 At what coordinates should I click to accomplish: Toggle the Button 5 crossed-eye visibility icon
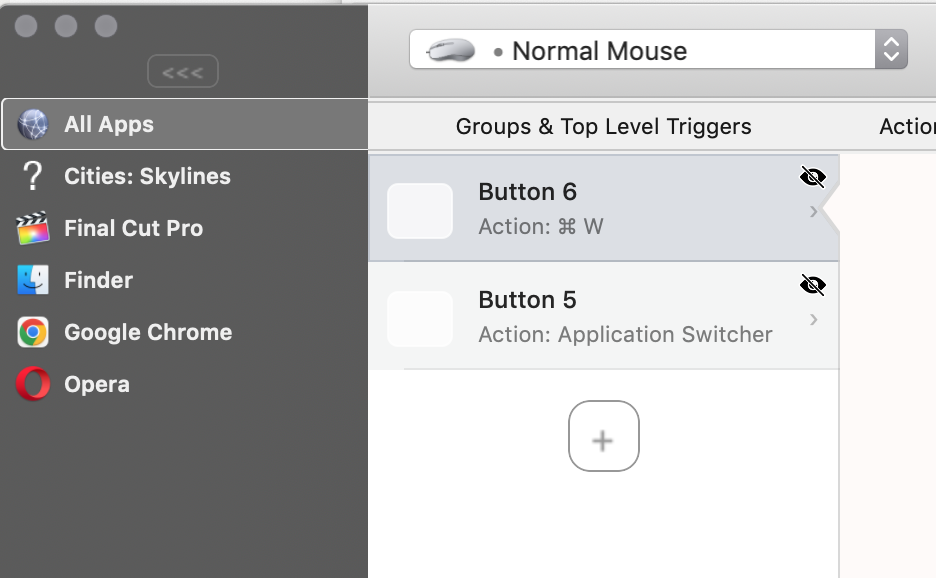pos(813,286)
